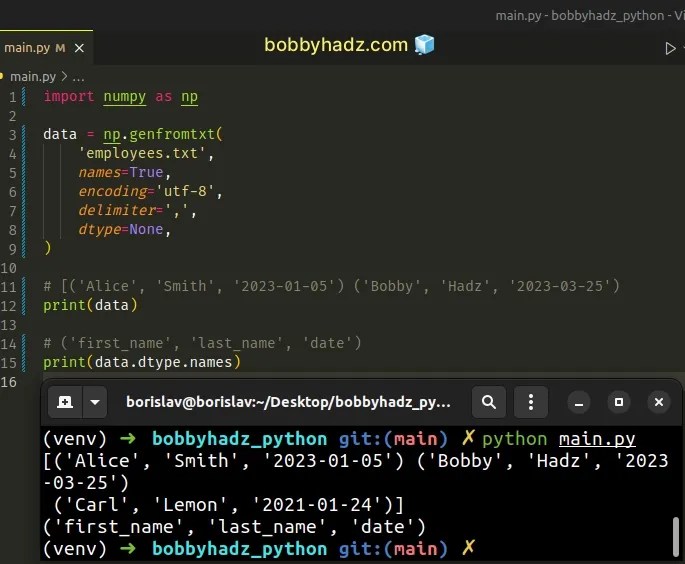The width and height of the screenshot is (685, 564).
Task: Click print(data) on line 12
Action: [90, 305]
